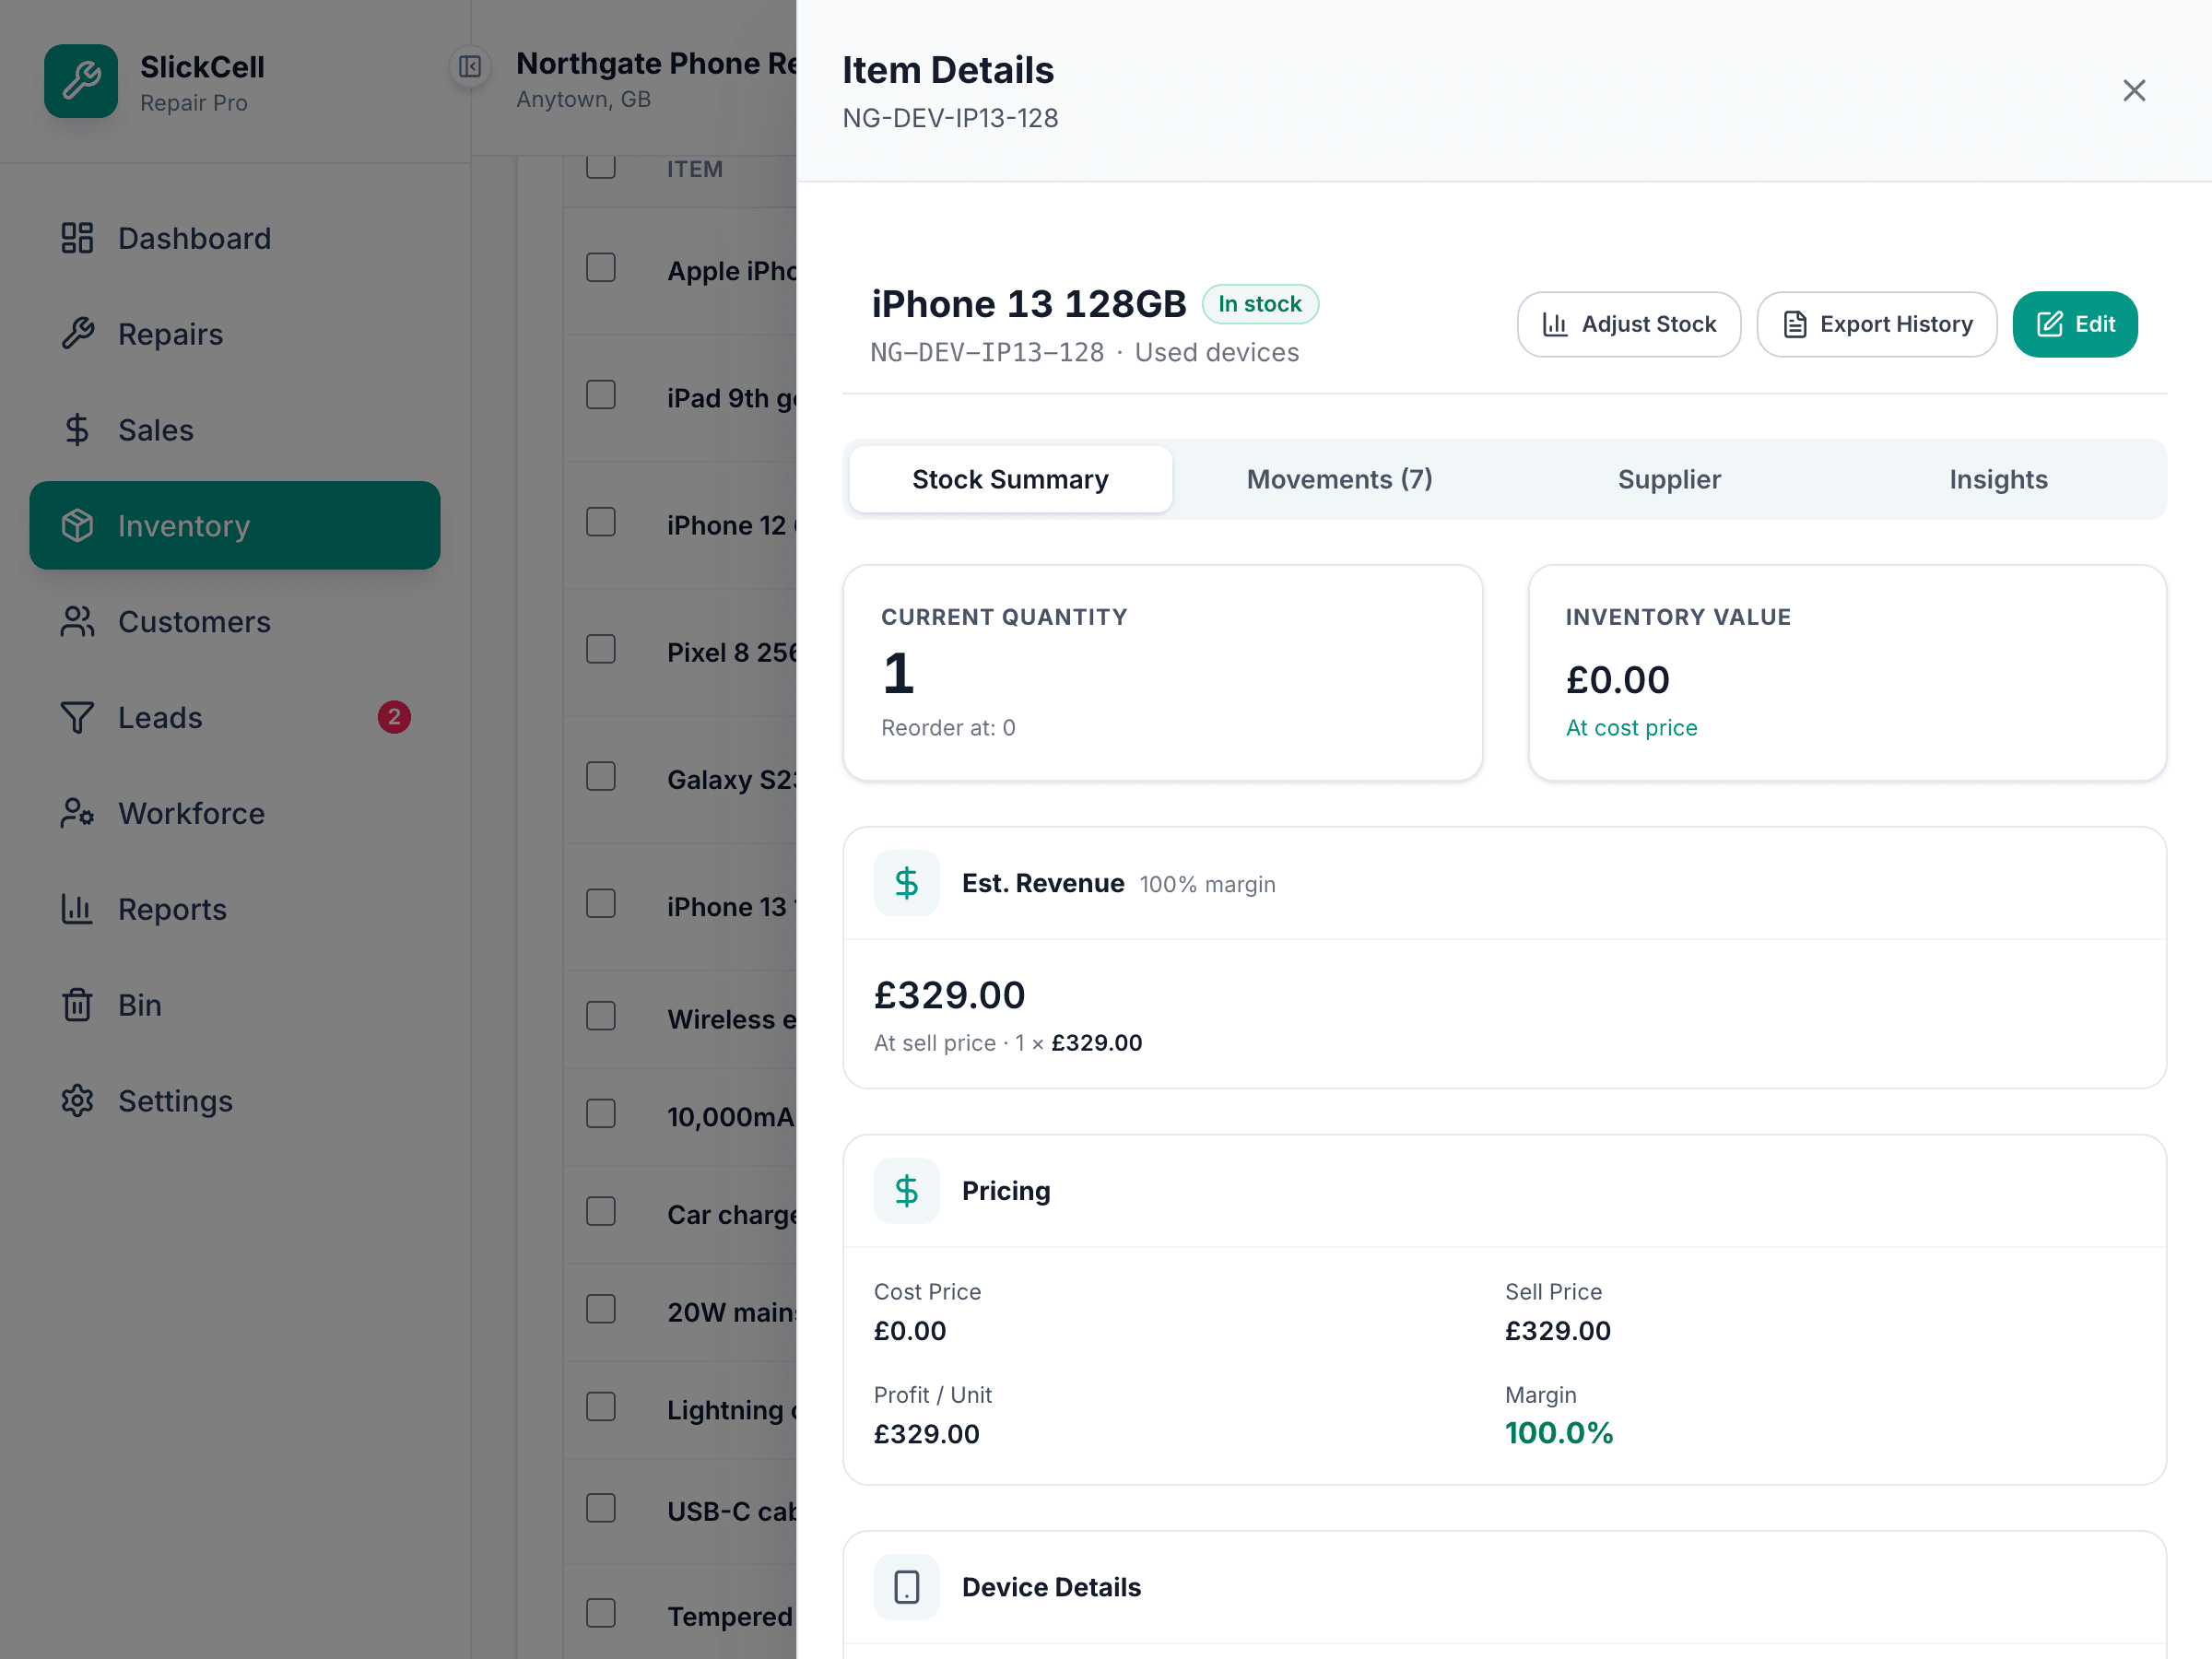Select the Car charger row checkbox
This screenshot has width=2212, height=1659.
tap(601, 1212)
